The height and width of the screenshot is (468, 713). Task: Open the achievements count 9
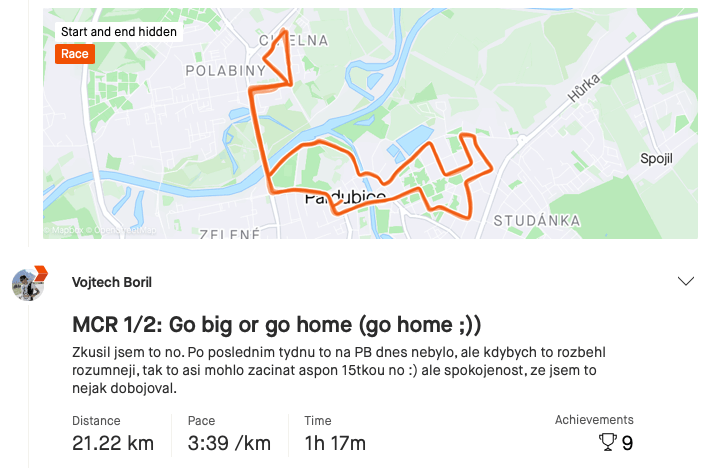click(x=627, y=442)
